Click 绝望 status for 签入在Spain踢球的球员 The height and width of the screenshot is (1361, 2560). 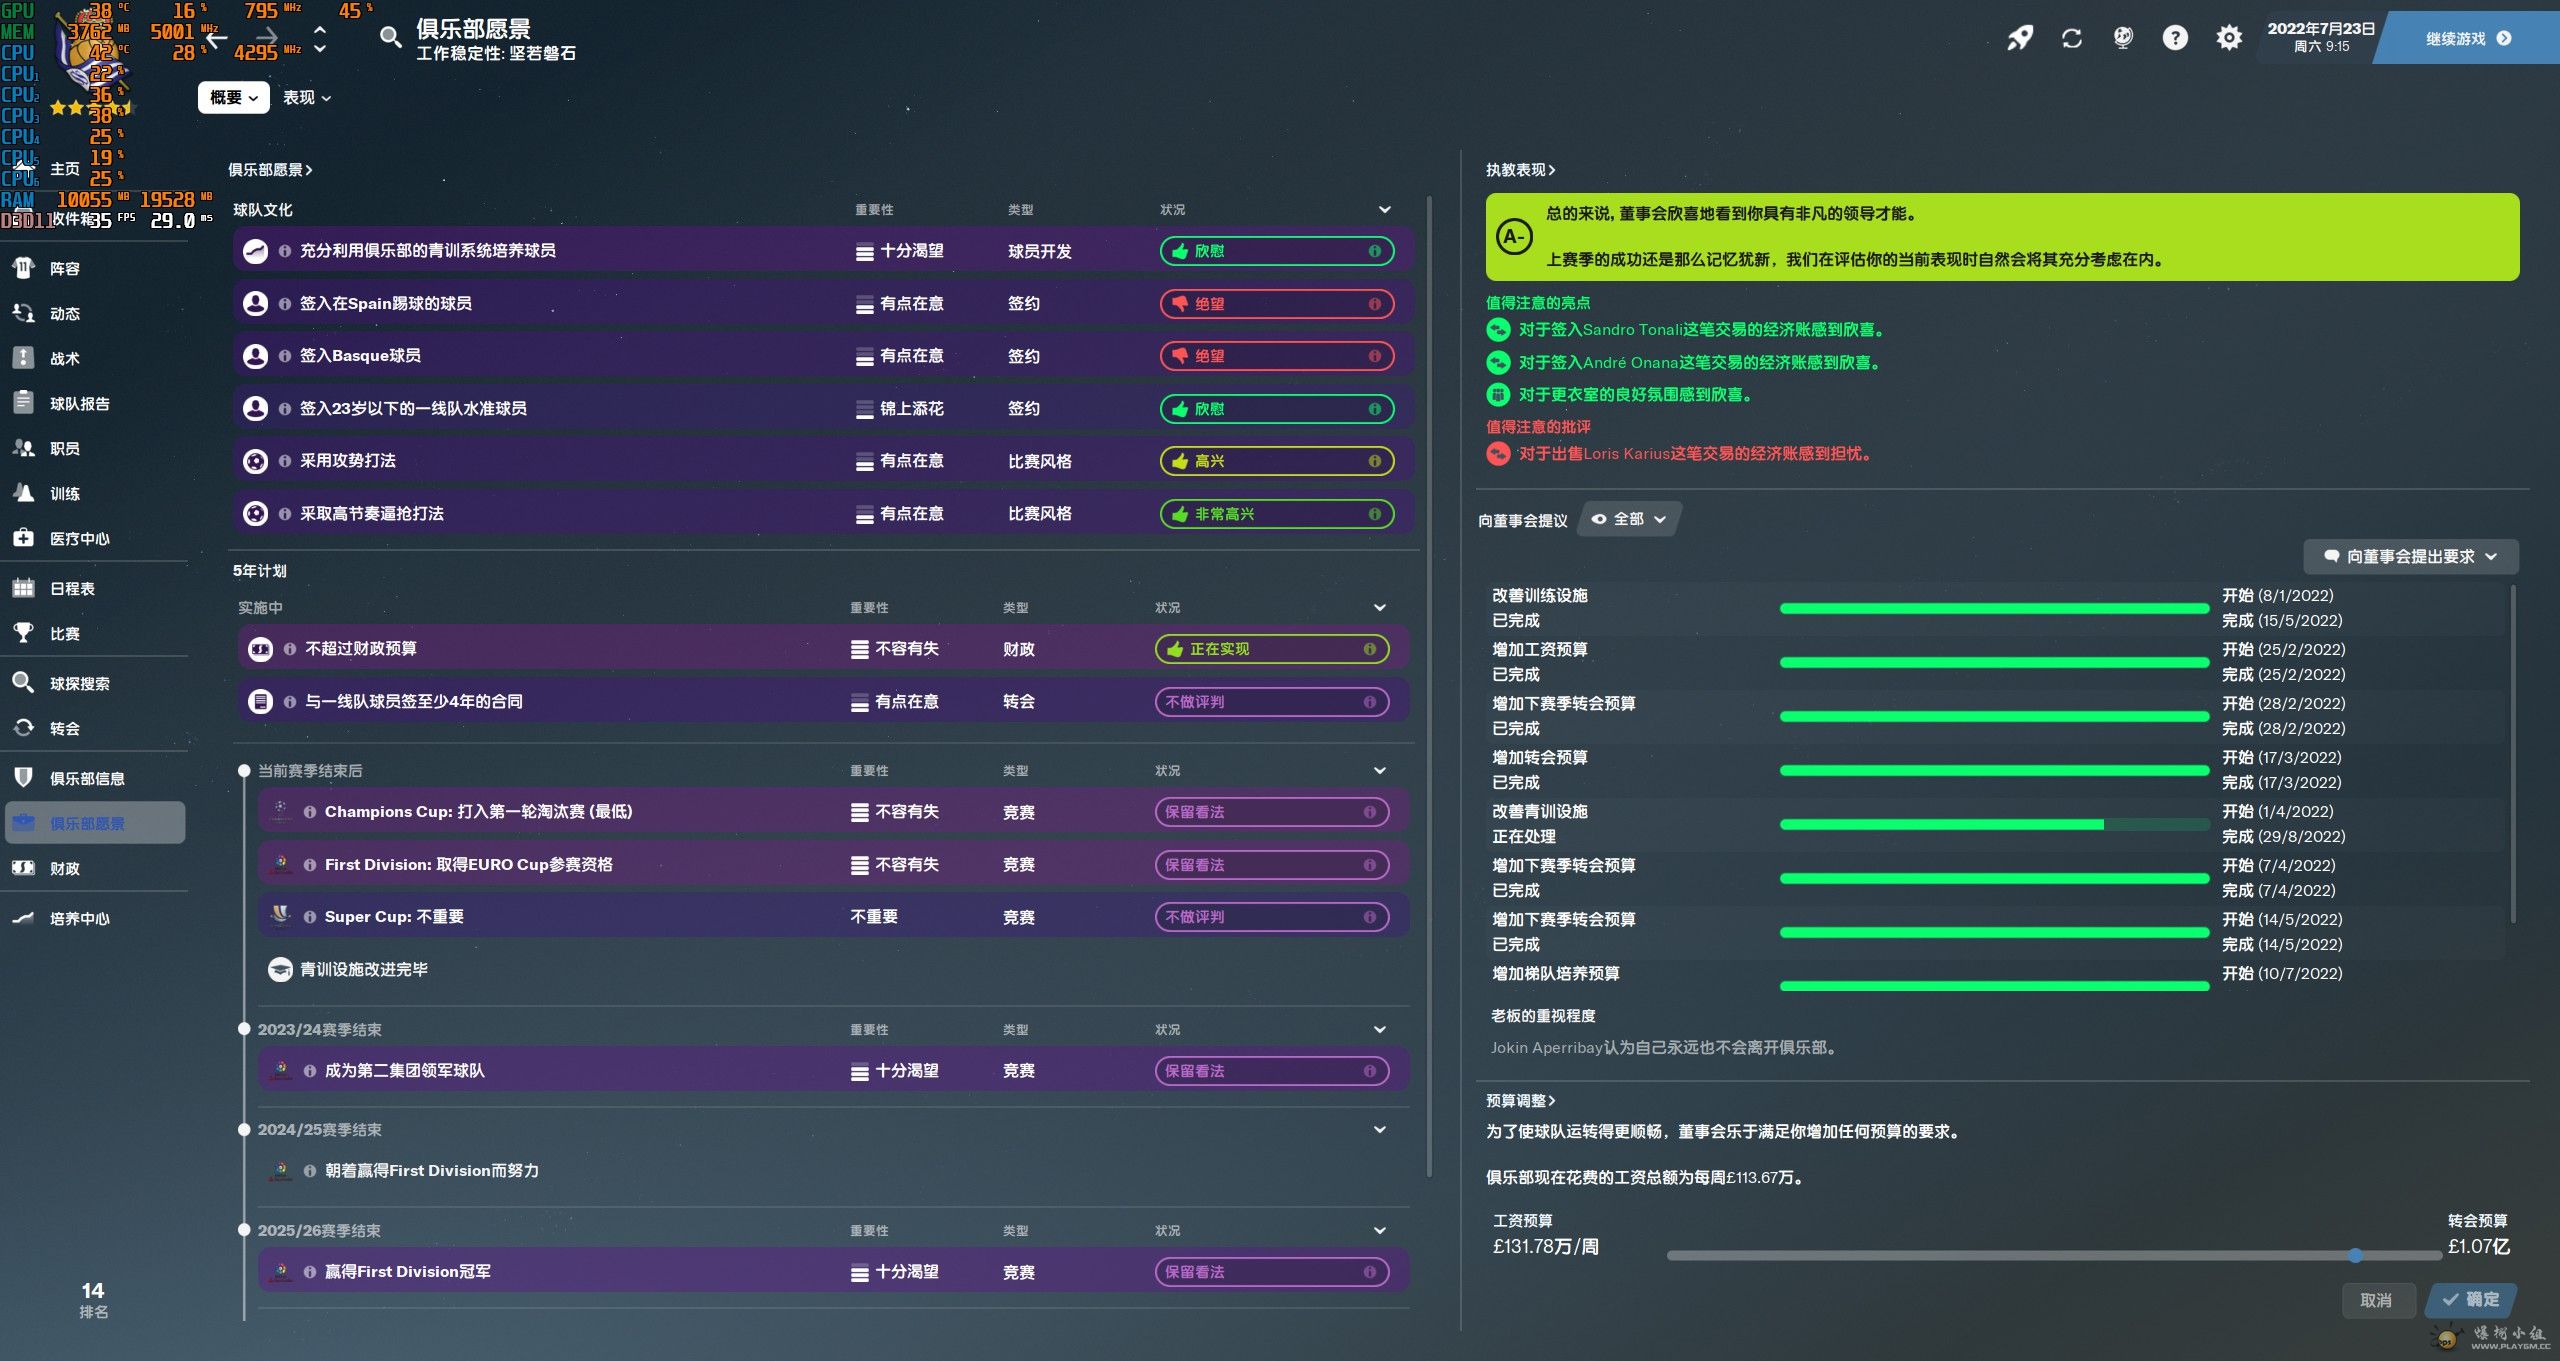1277,303
